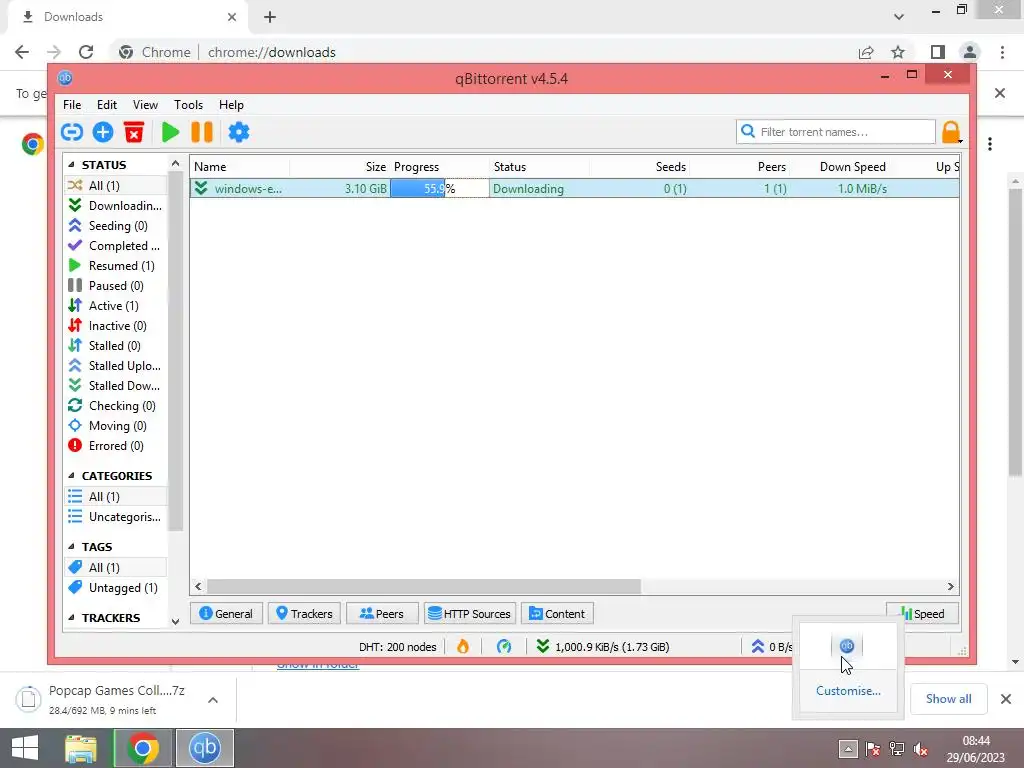The width and height of the screenshot is (1024, 768).
Task: Click the Add Torrent File plus icon
Action: [103, 132]
